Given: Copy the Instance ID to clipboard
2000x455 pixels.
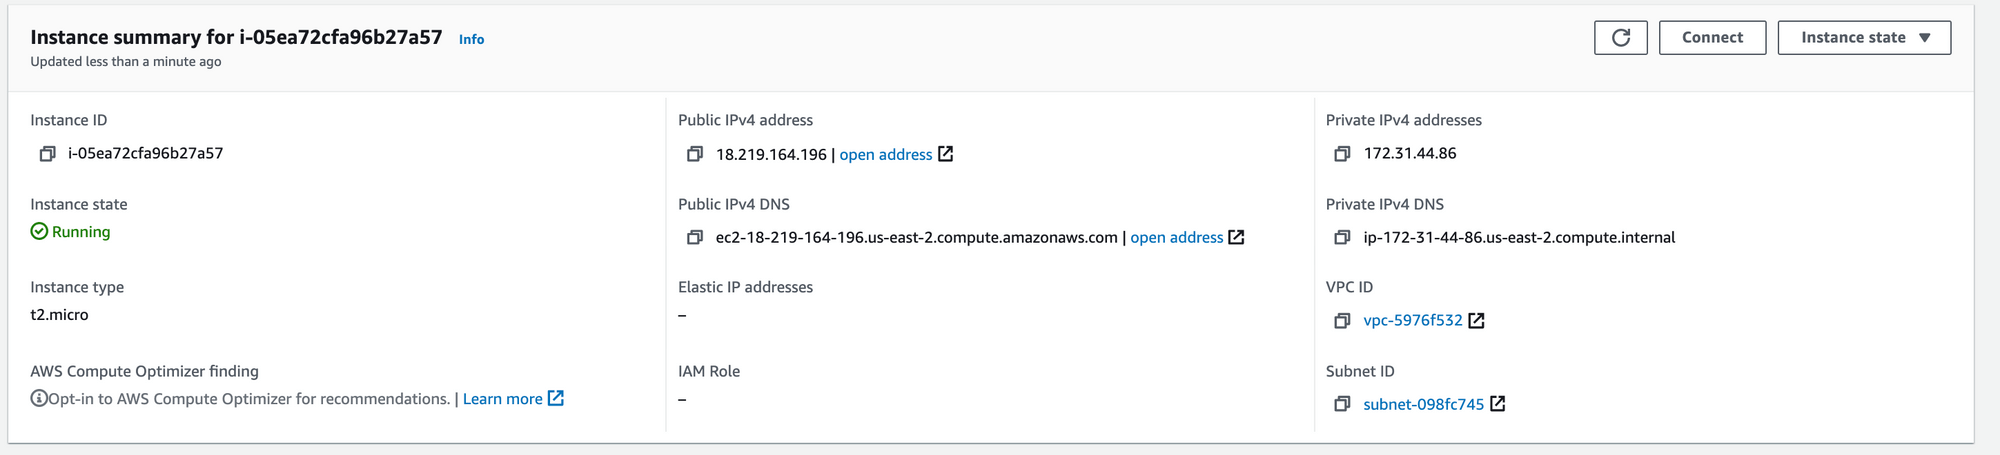Looking at the screenshot, I should [47, 154].
